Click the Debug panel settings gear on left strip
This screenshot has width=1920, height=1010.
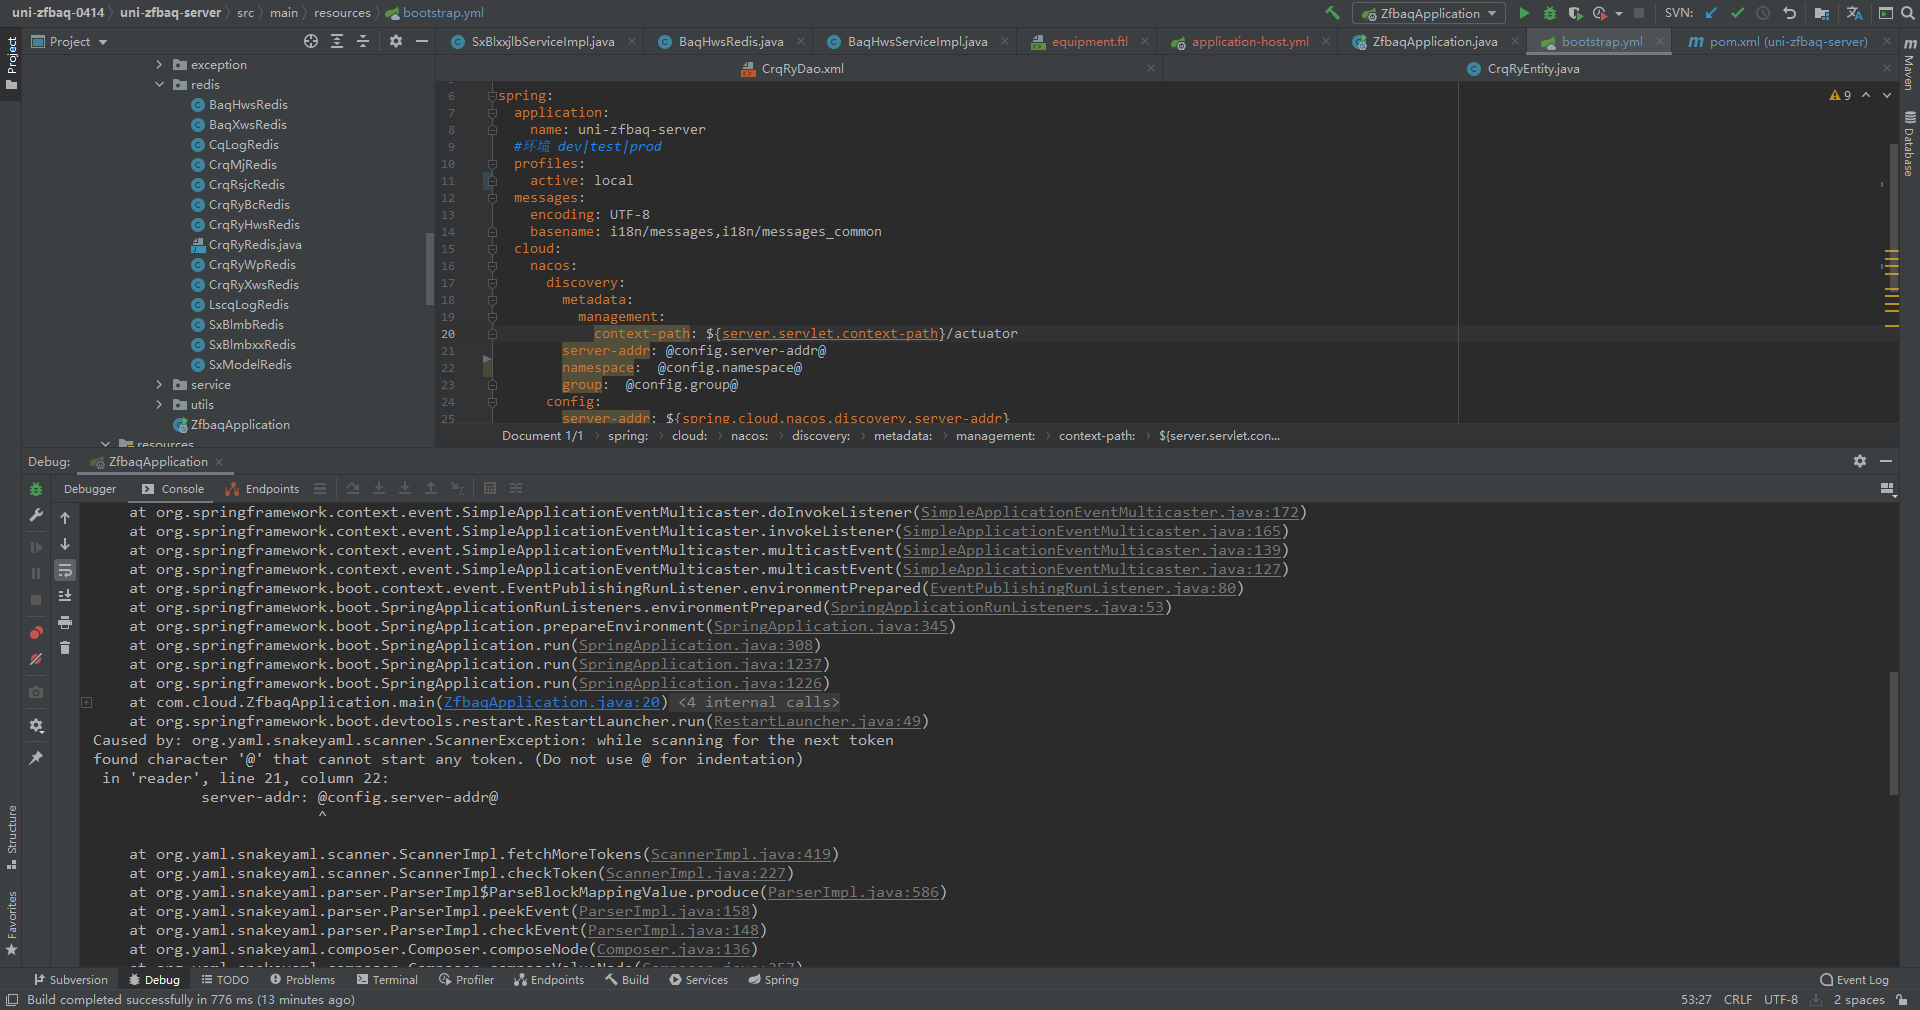(x=36, y=726)
